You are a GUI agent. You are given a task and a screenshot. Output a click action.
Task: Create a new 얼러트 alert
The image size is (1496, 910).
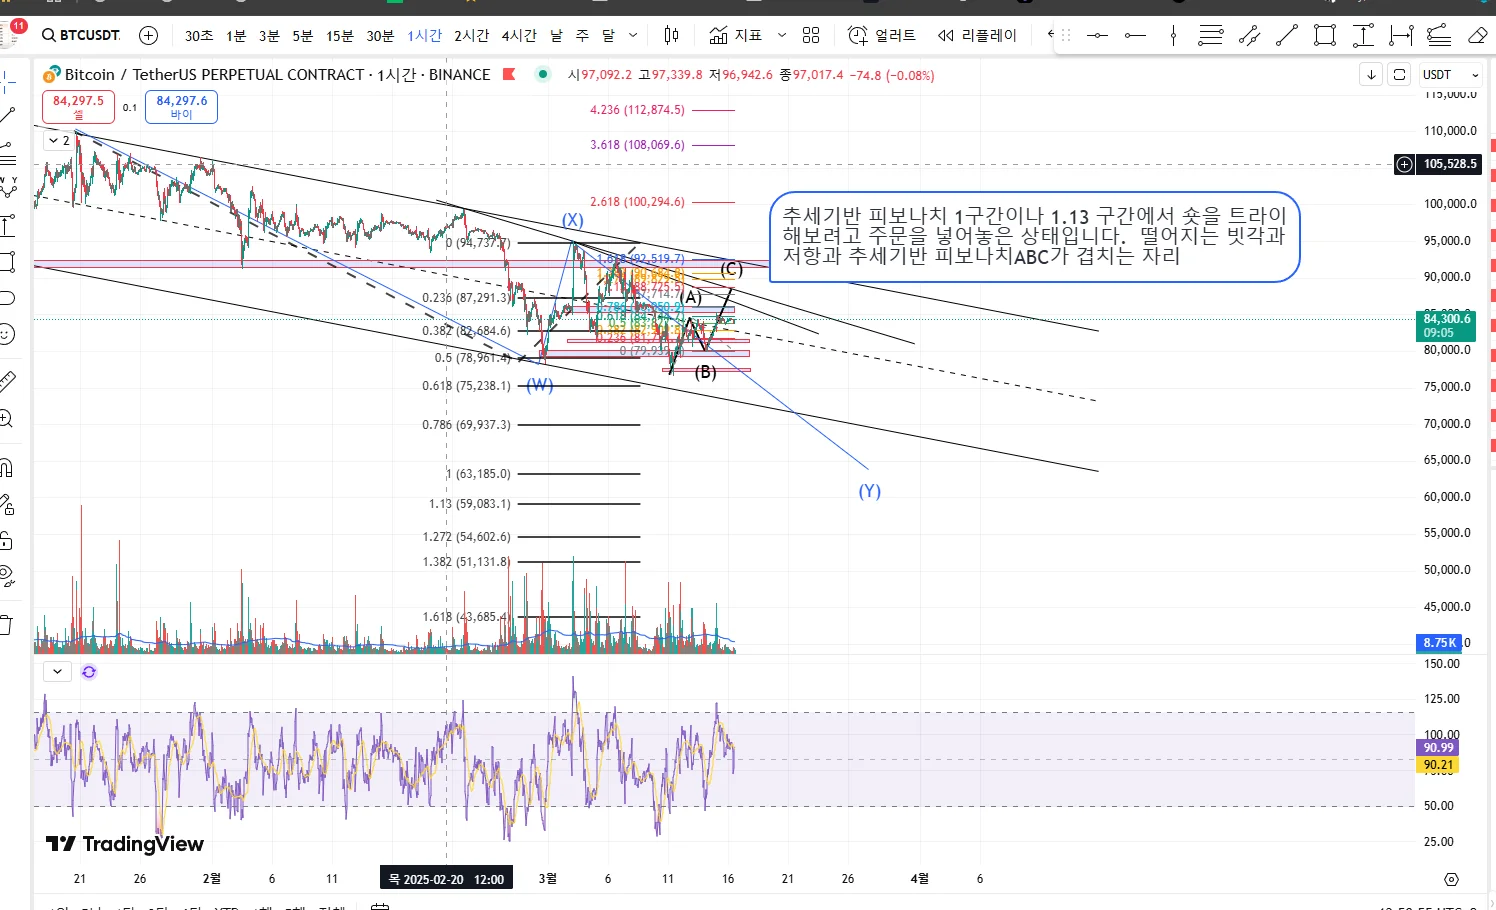(x=882, y=35)
